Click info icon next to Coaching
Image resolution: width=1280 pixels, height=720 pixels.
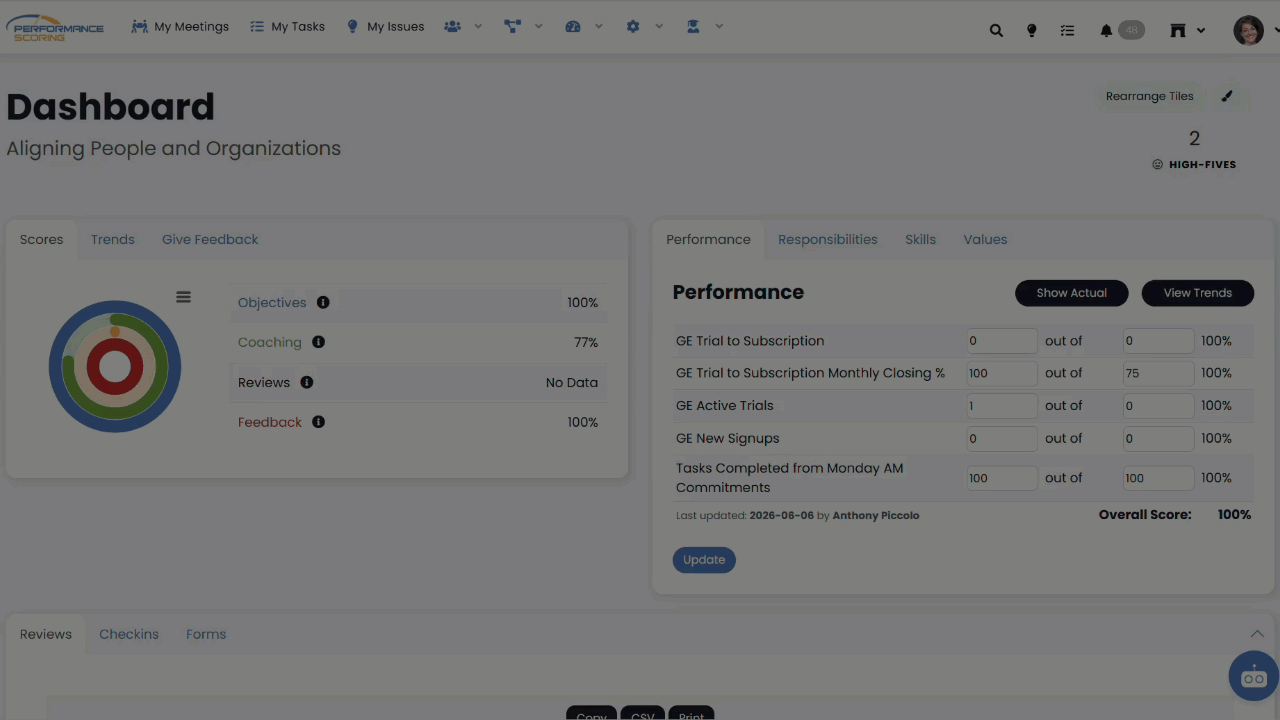(318, 342)
